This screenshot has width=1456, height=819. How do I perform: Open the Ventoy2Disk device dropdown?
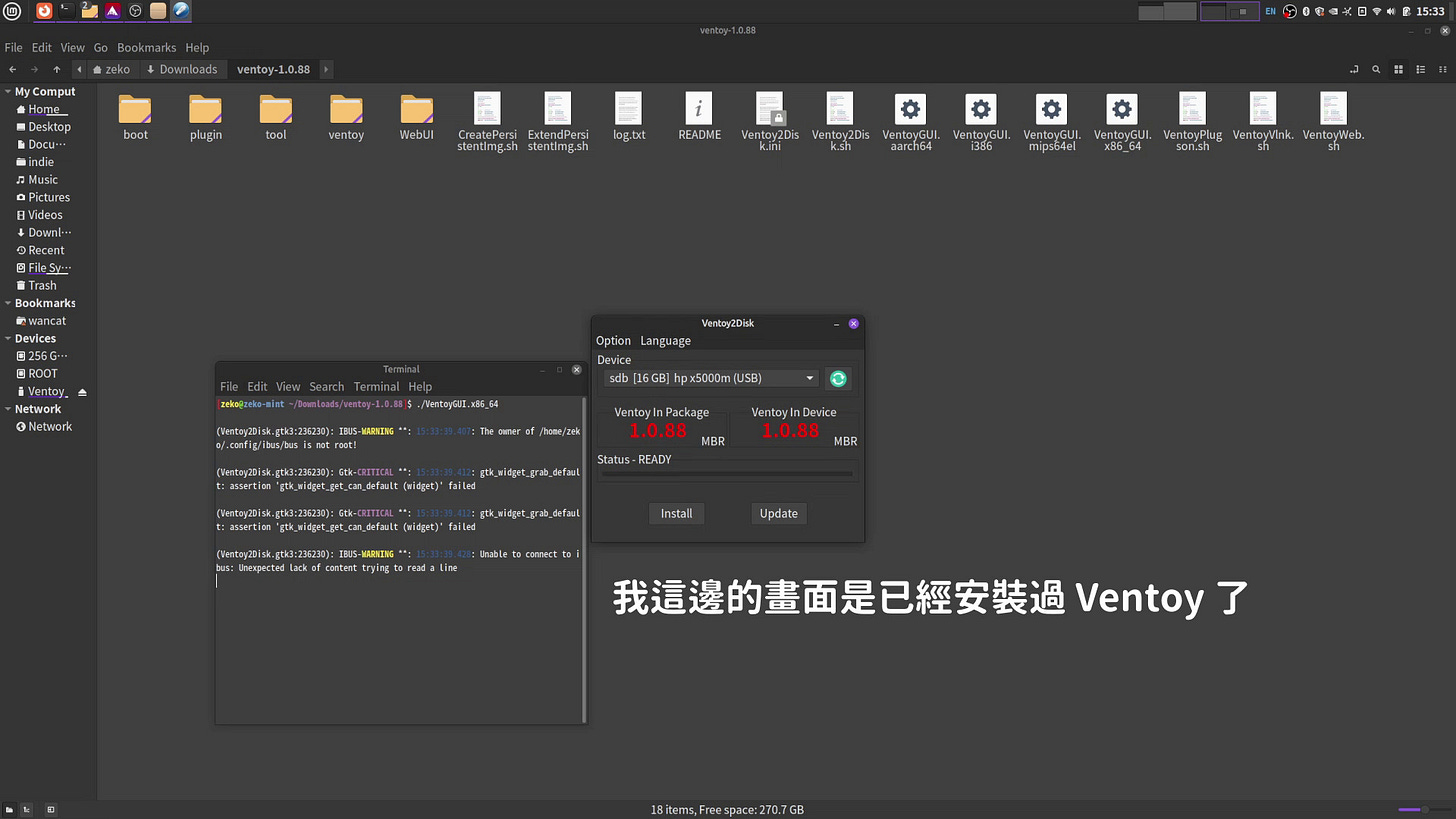pos(710,378)
